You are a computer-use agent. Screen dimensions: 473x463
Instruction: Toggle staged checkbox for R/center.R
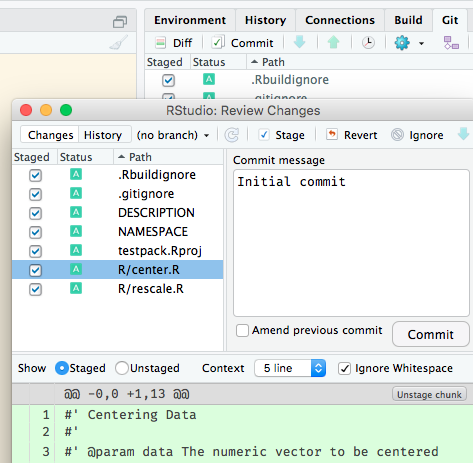35,270
